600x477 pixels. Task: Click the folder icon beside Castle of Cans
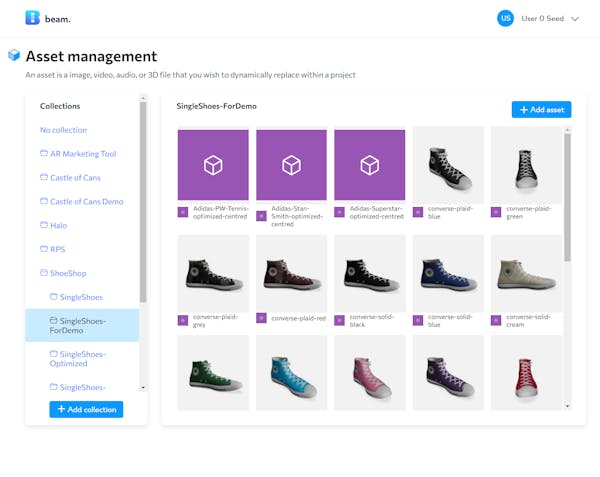44,177
